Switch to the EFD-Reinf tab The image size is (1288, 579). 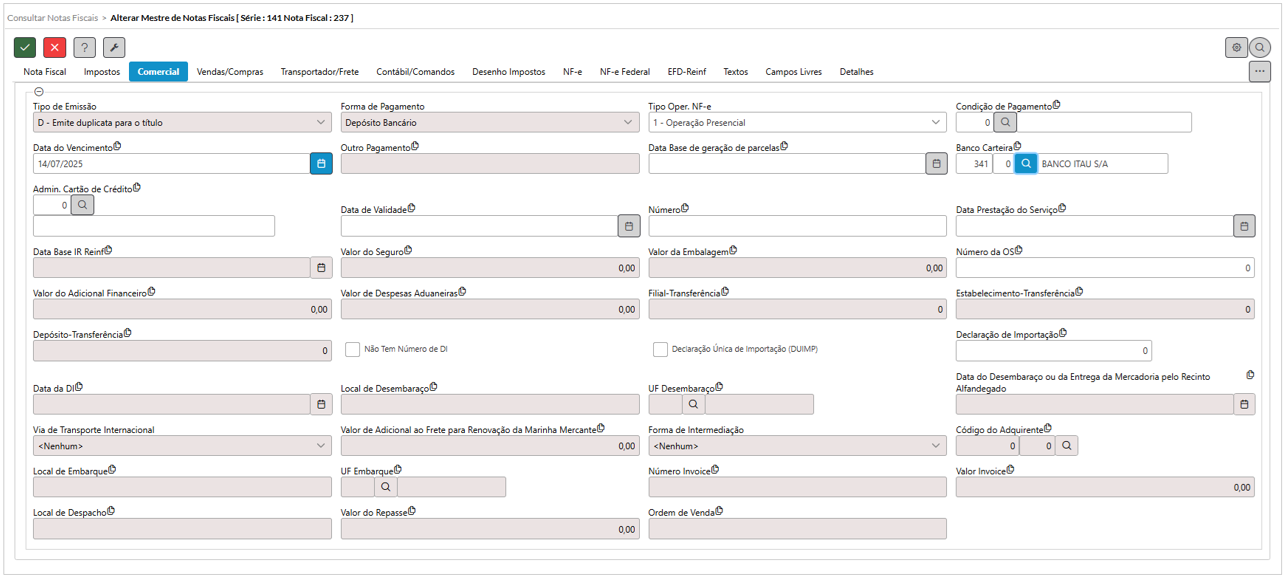pos(687,72)
